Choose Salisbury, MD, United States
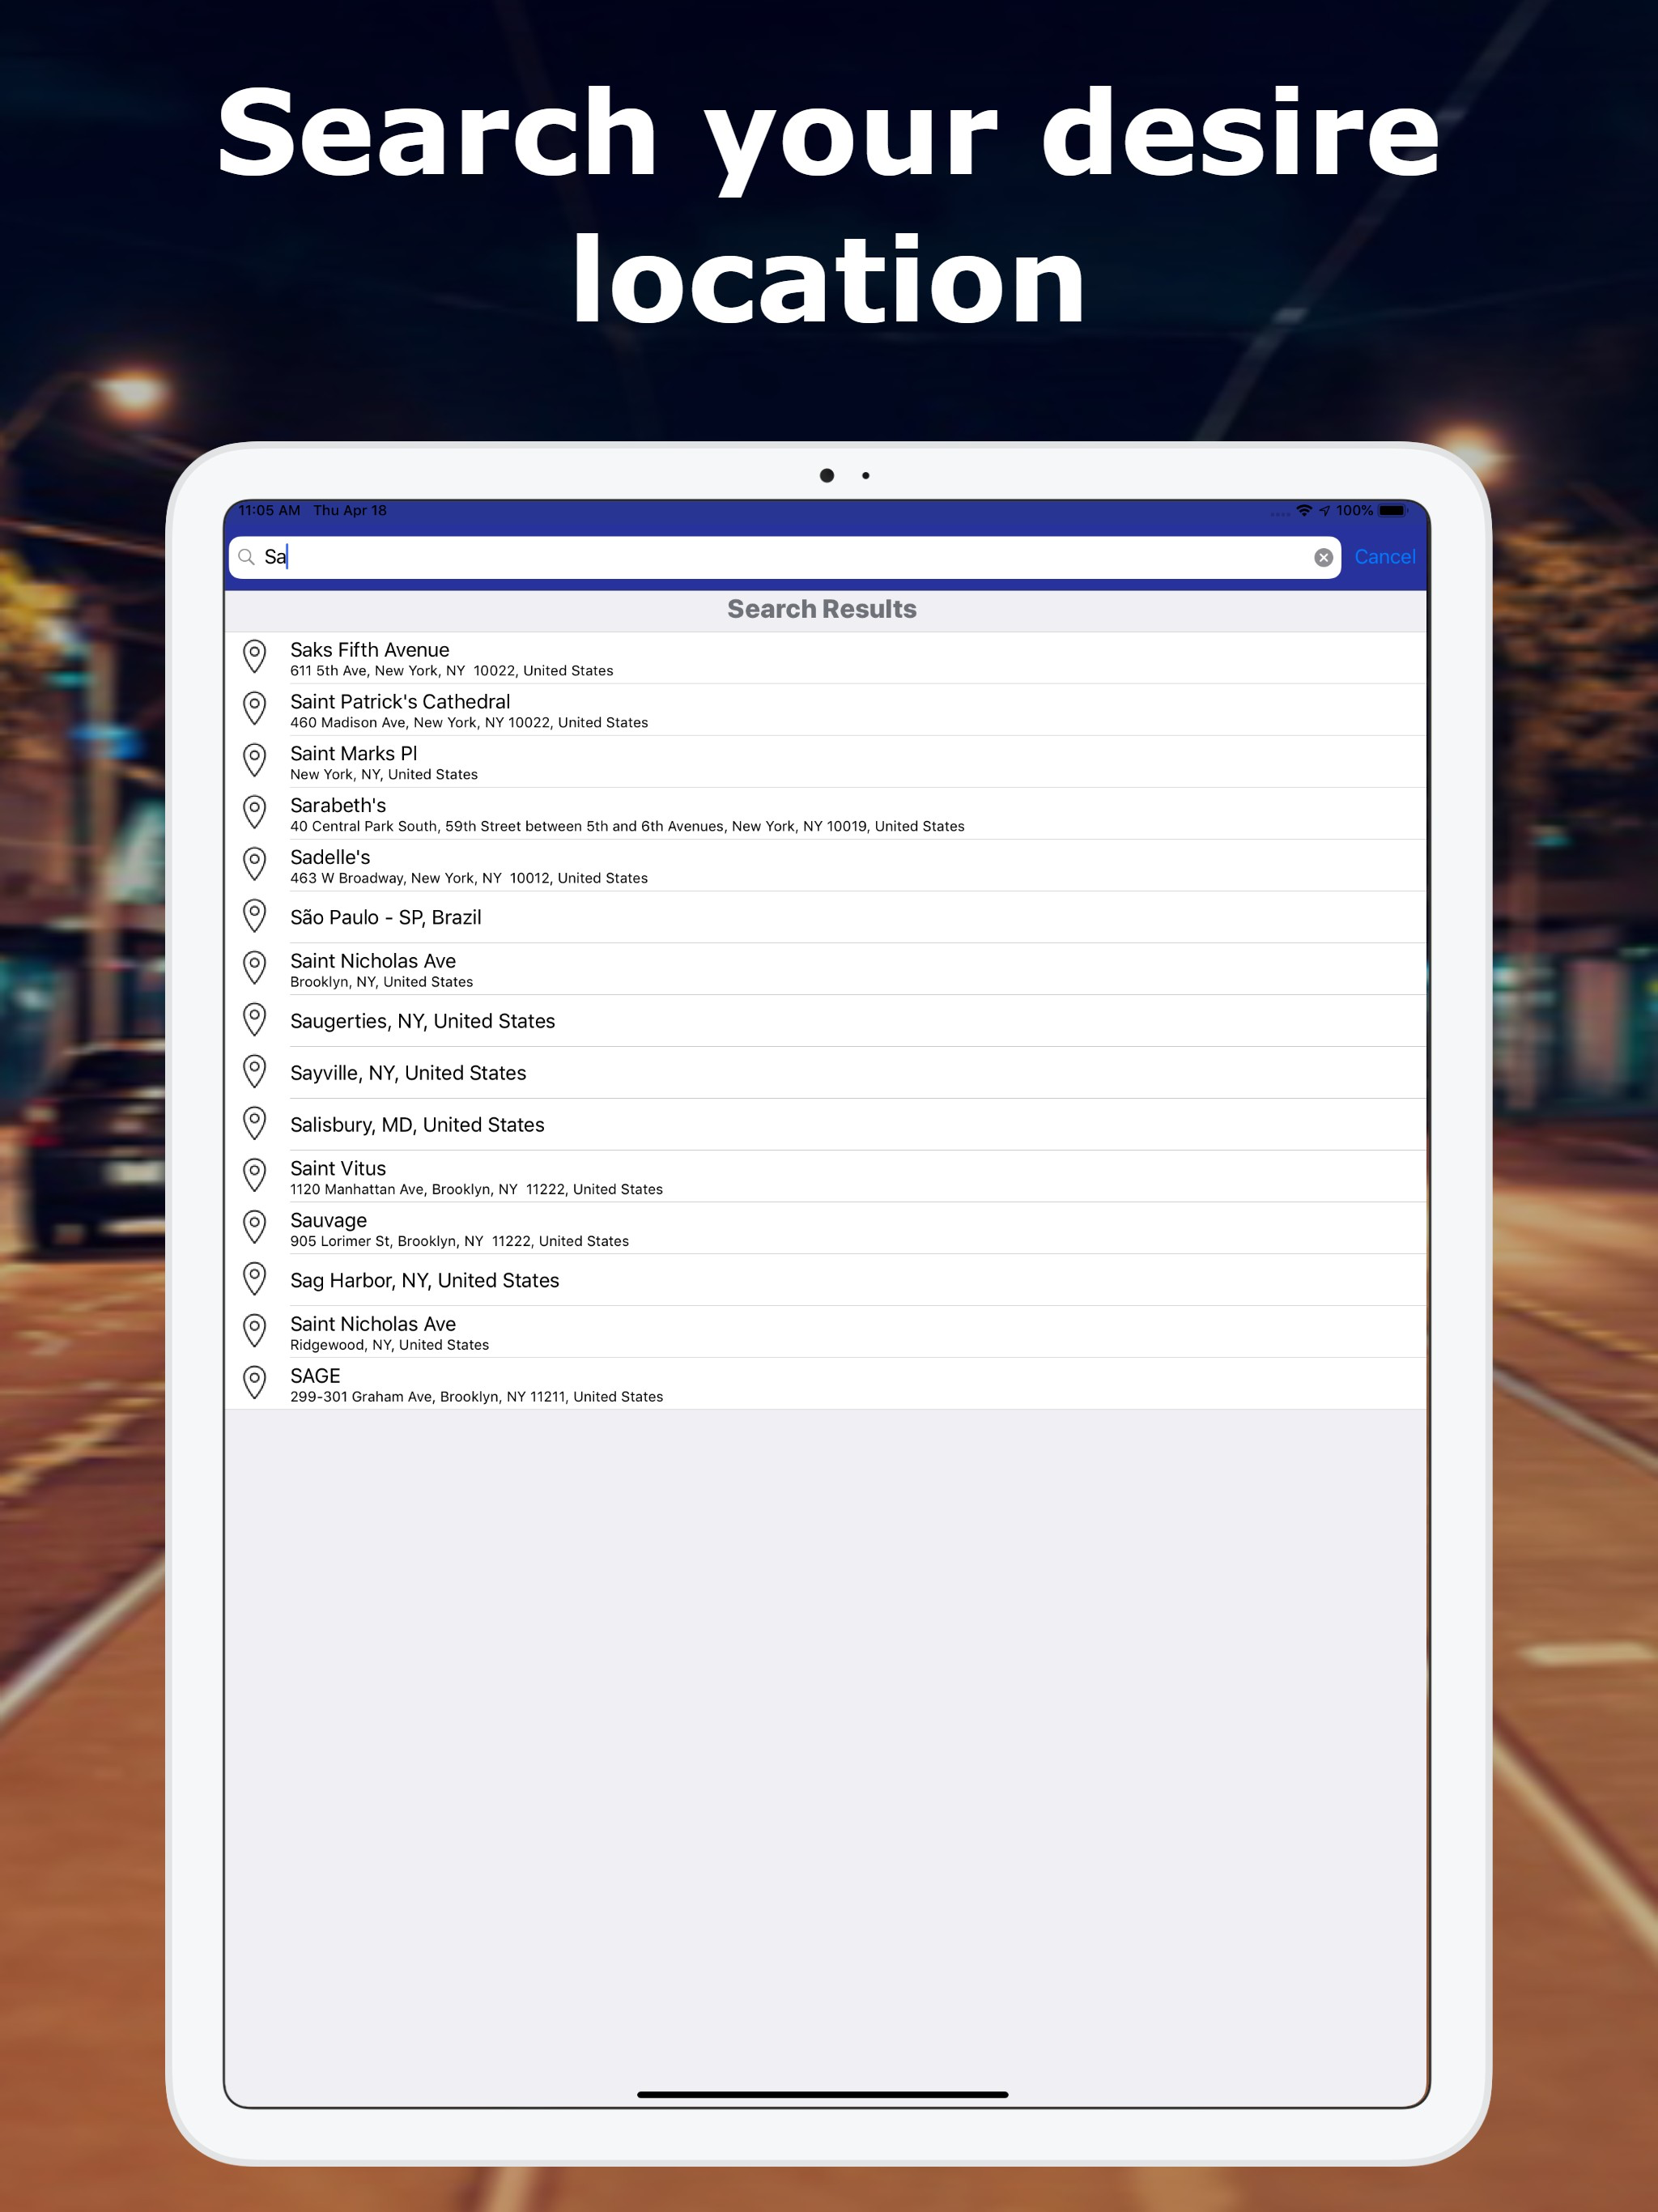This screenshot has width=1658, height=2212. point(417,1125)
